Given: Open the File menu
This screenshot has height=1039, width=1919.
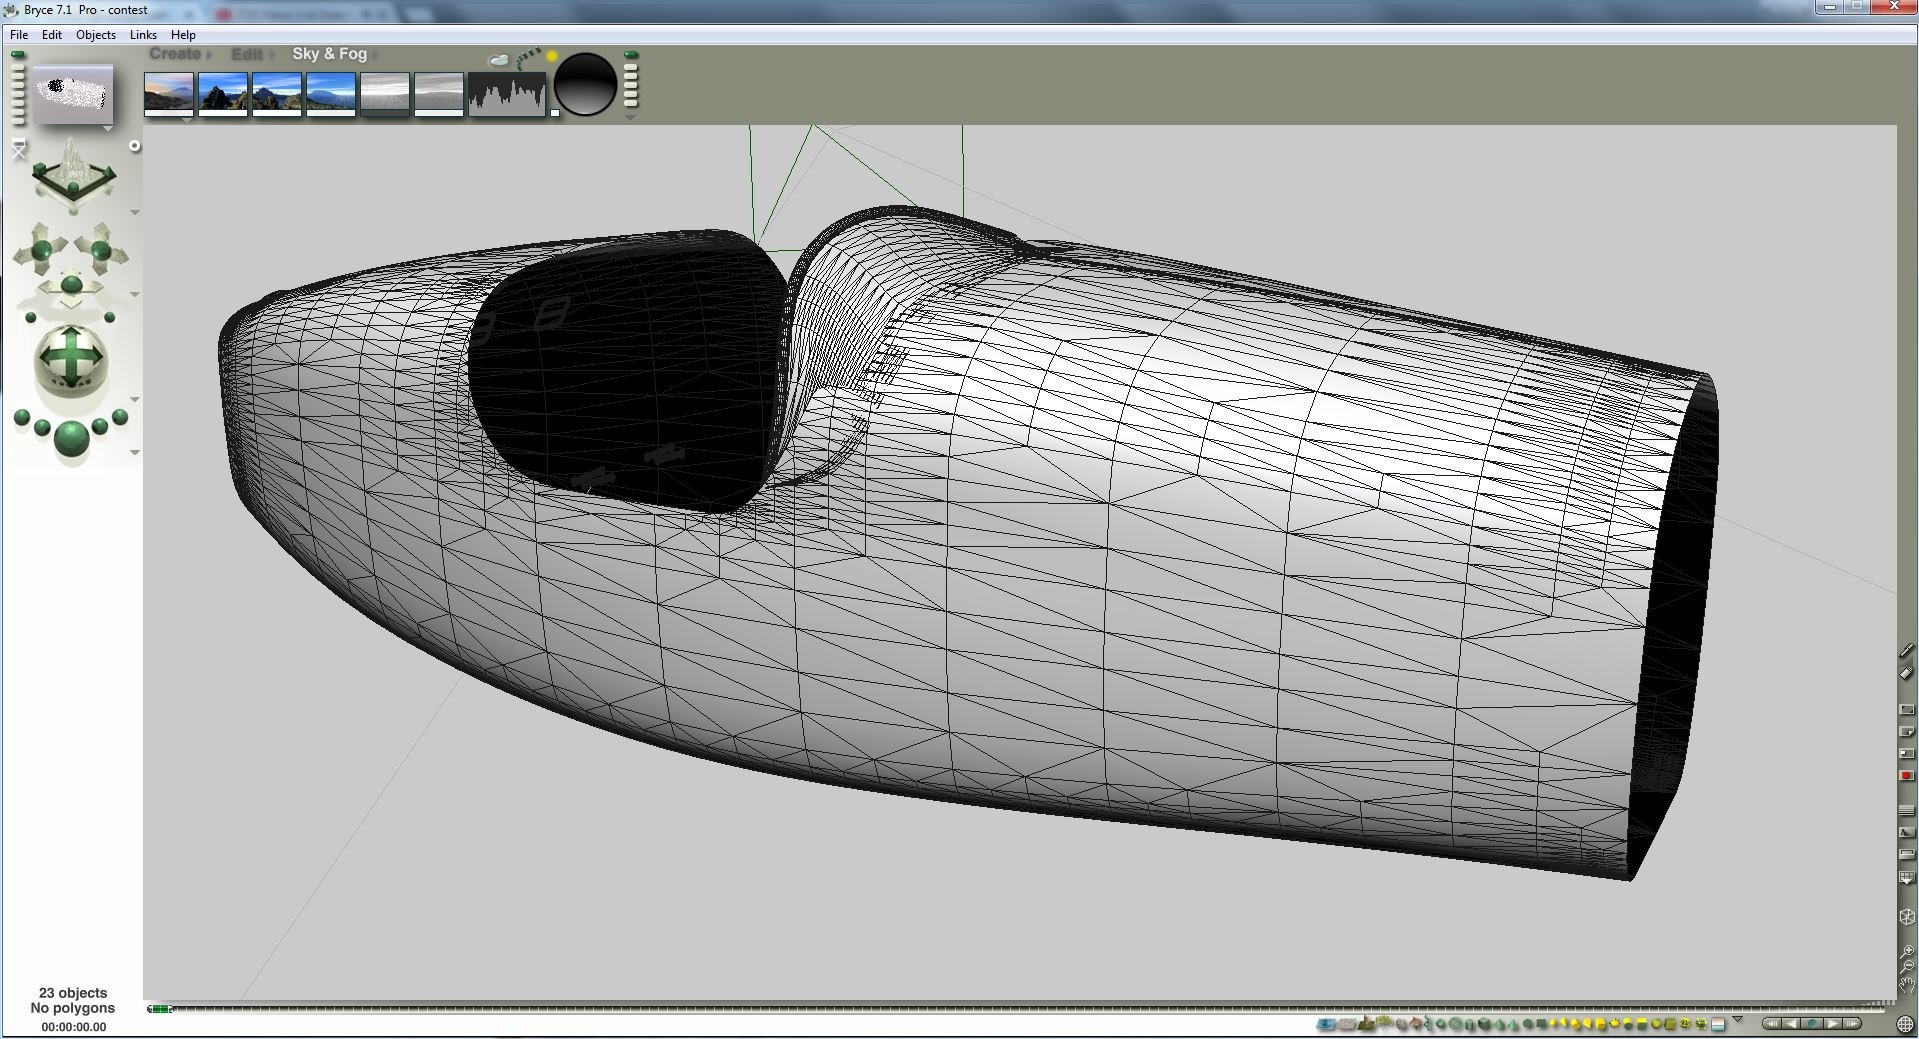Looking at the screenshot, I should (x=19, y=34).
